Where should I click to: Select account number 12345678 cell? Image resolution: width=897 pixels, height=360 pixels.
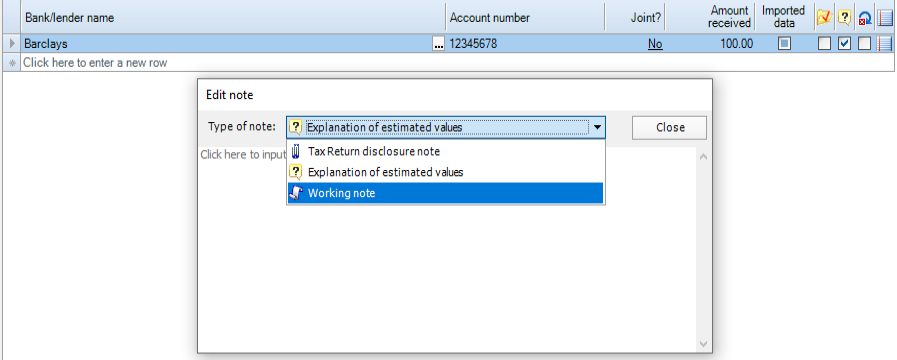coord(525,43)
